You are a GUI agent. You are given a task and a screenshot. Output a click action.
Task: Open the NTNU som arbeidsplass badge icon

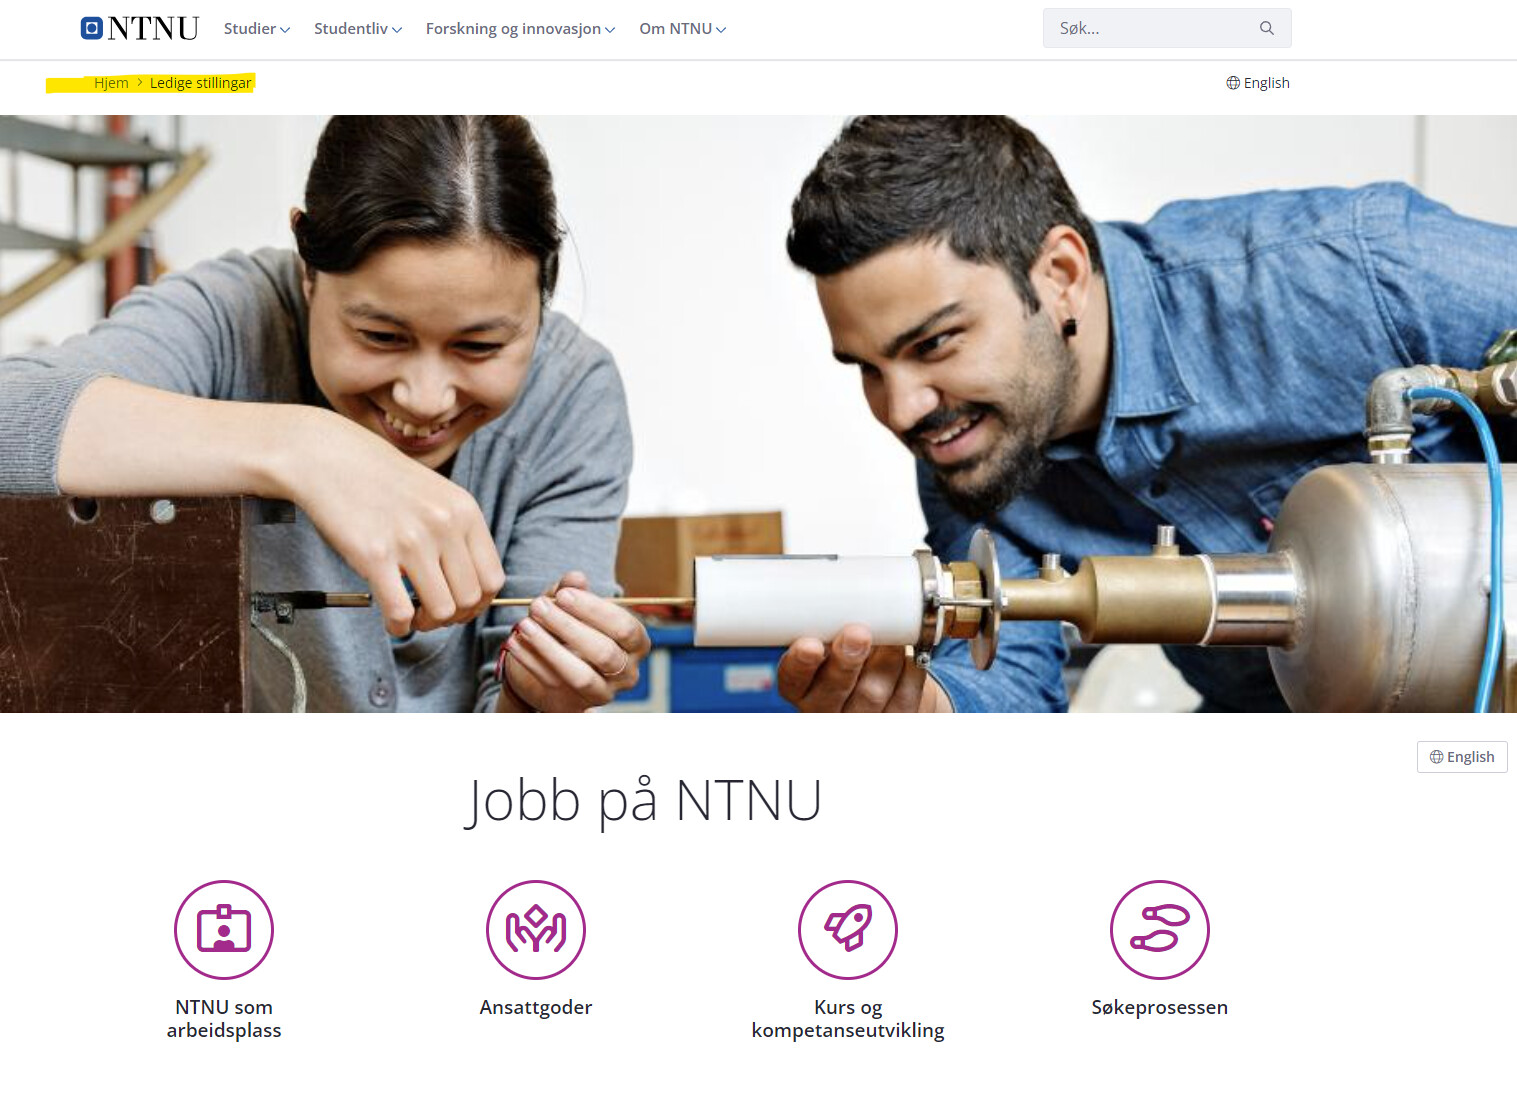224,930
